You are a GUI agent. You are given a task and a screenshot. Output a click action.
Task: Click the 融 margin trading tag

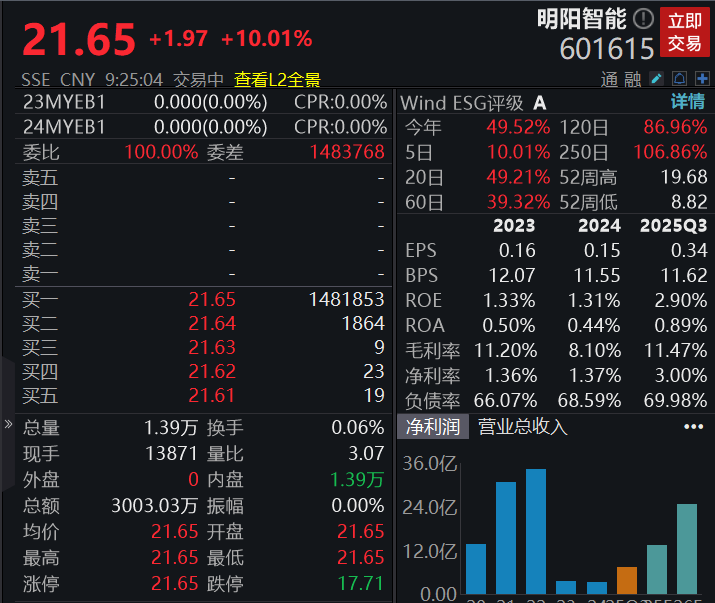[x=633, y=79]
